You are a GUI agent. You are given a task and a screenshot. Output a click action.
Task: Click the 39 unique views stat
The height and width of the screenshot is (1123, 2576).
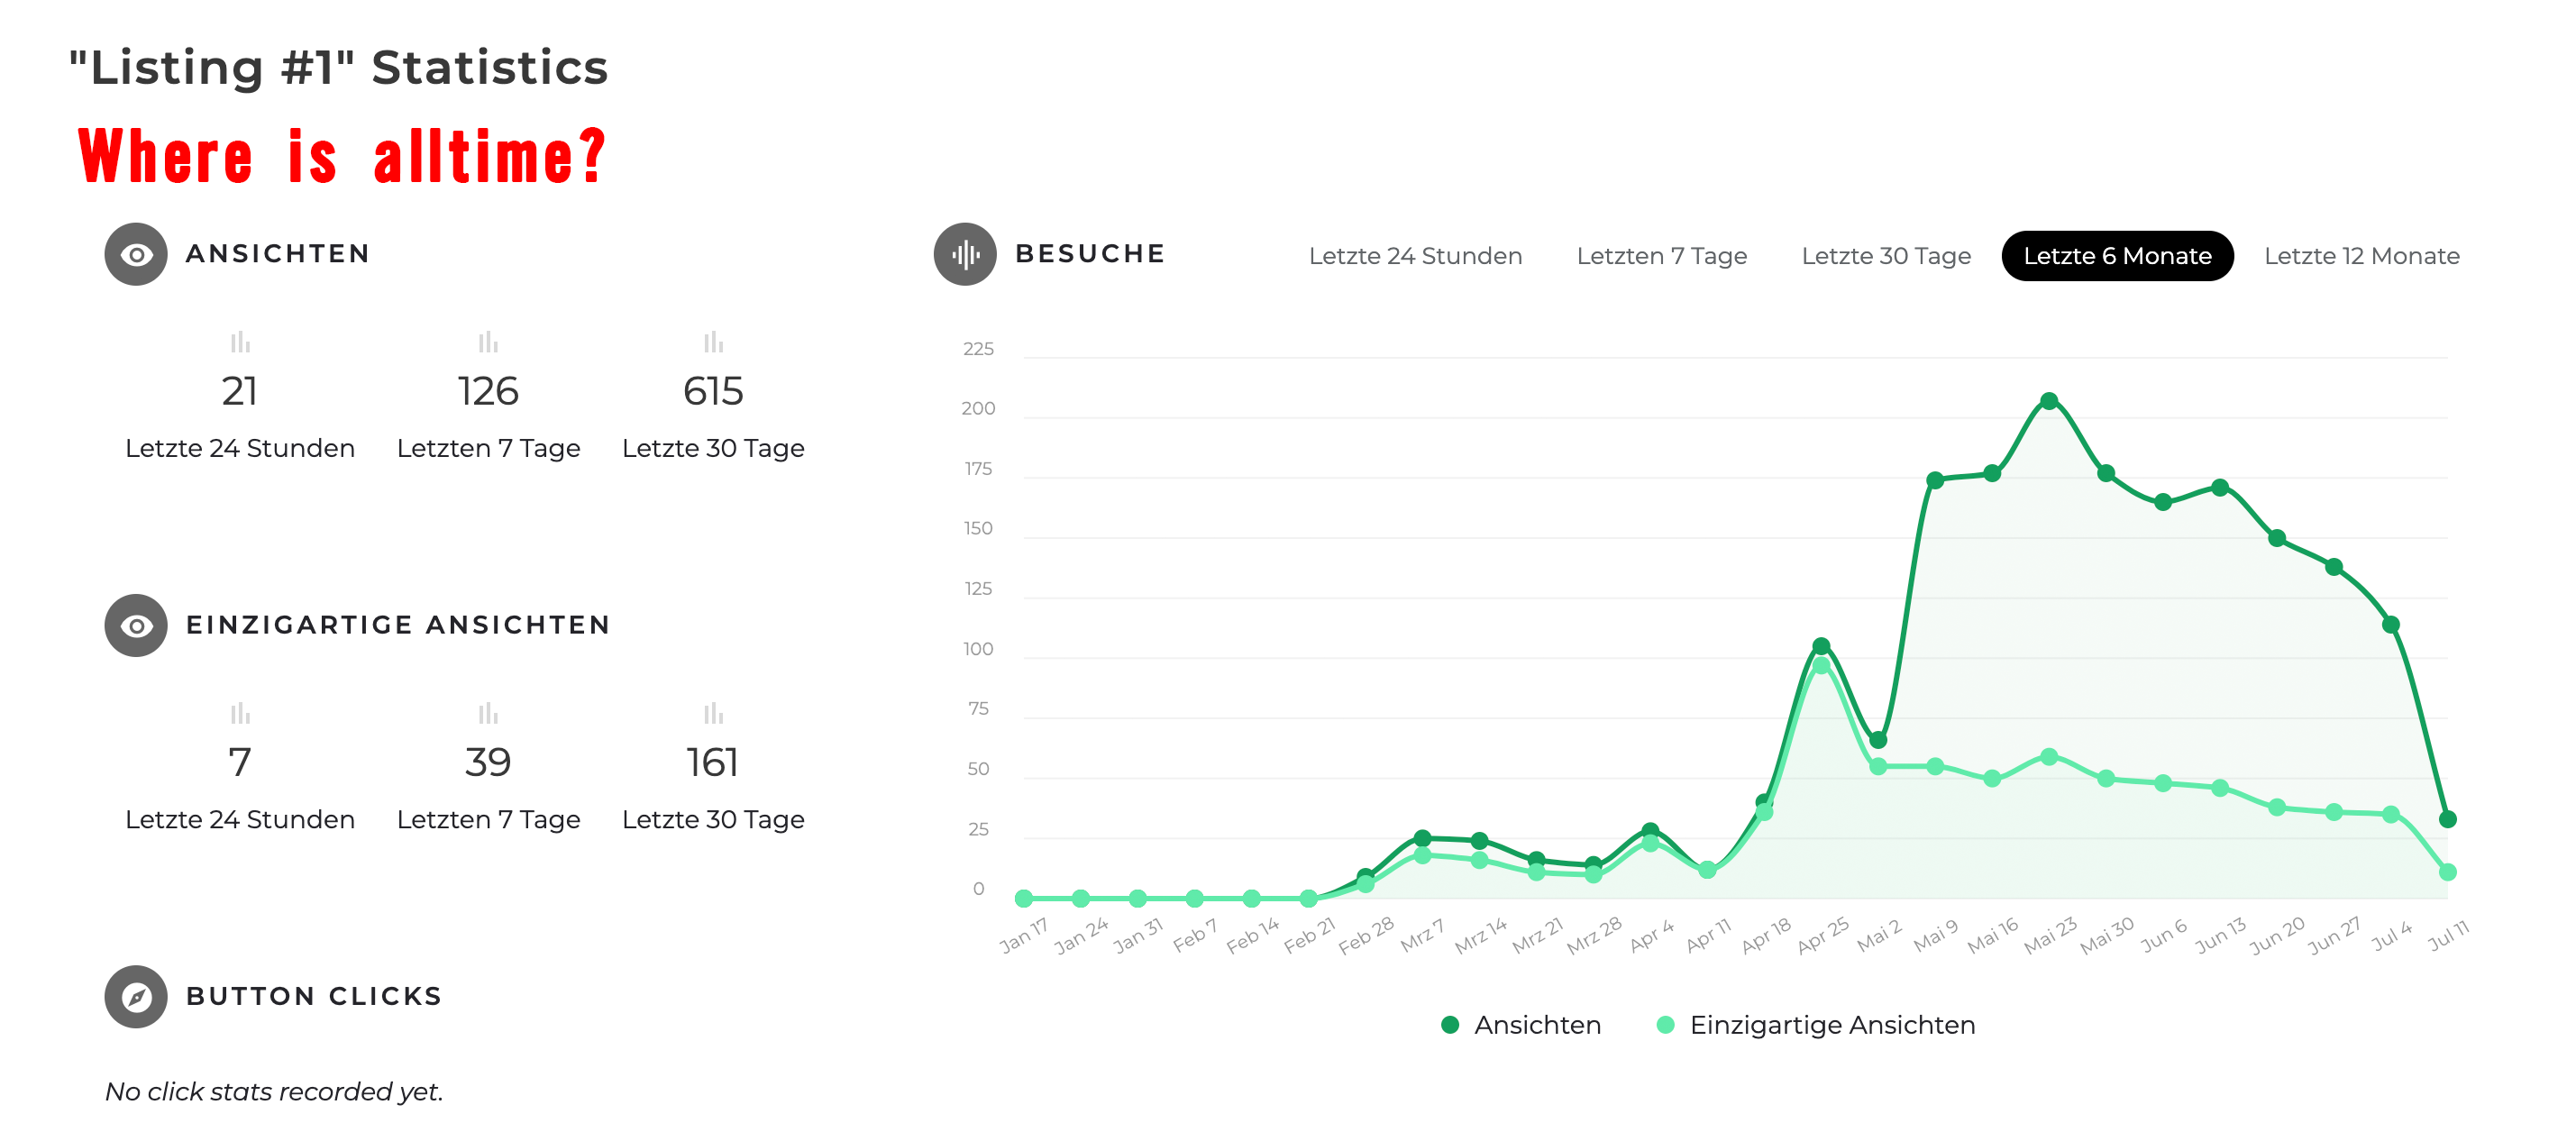[488, 762]
